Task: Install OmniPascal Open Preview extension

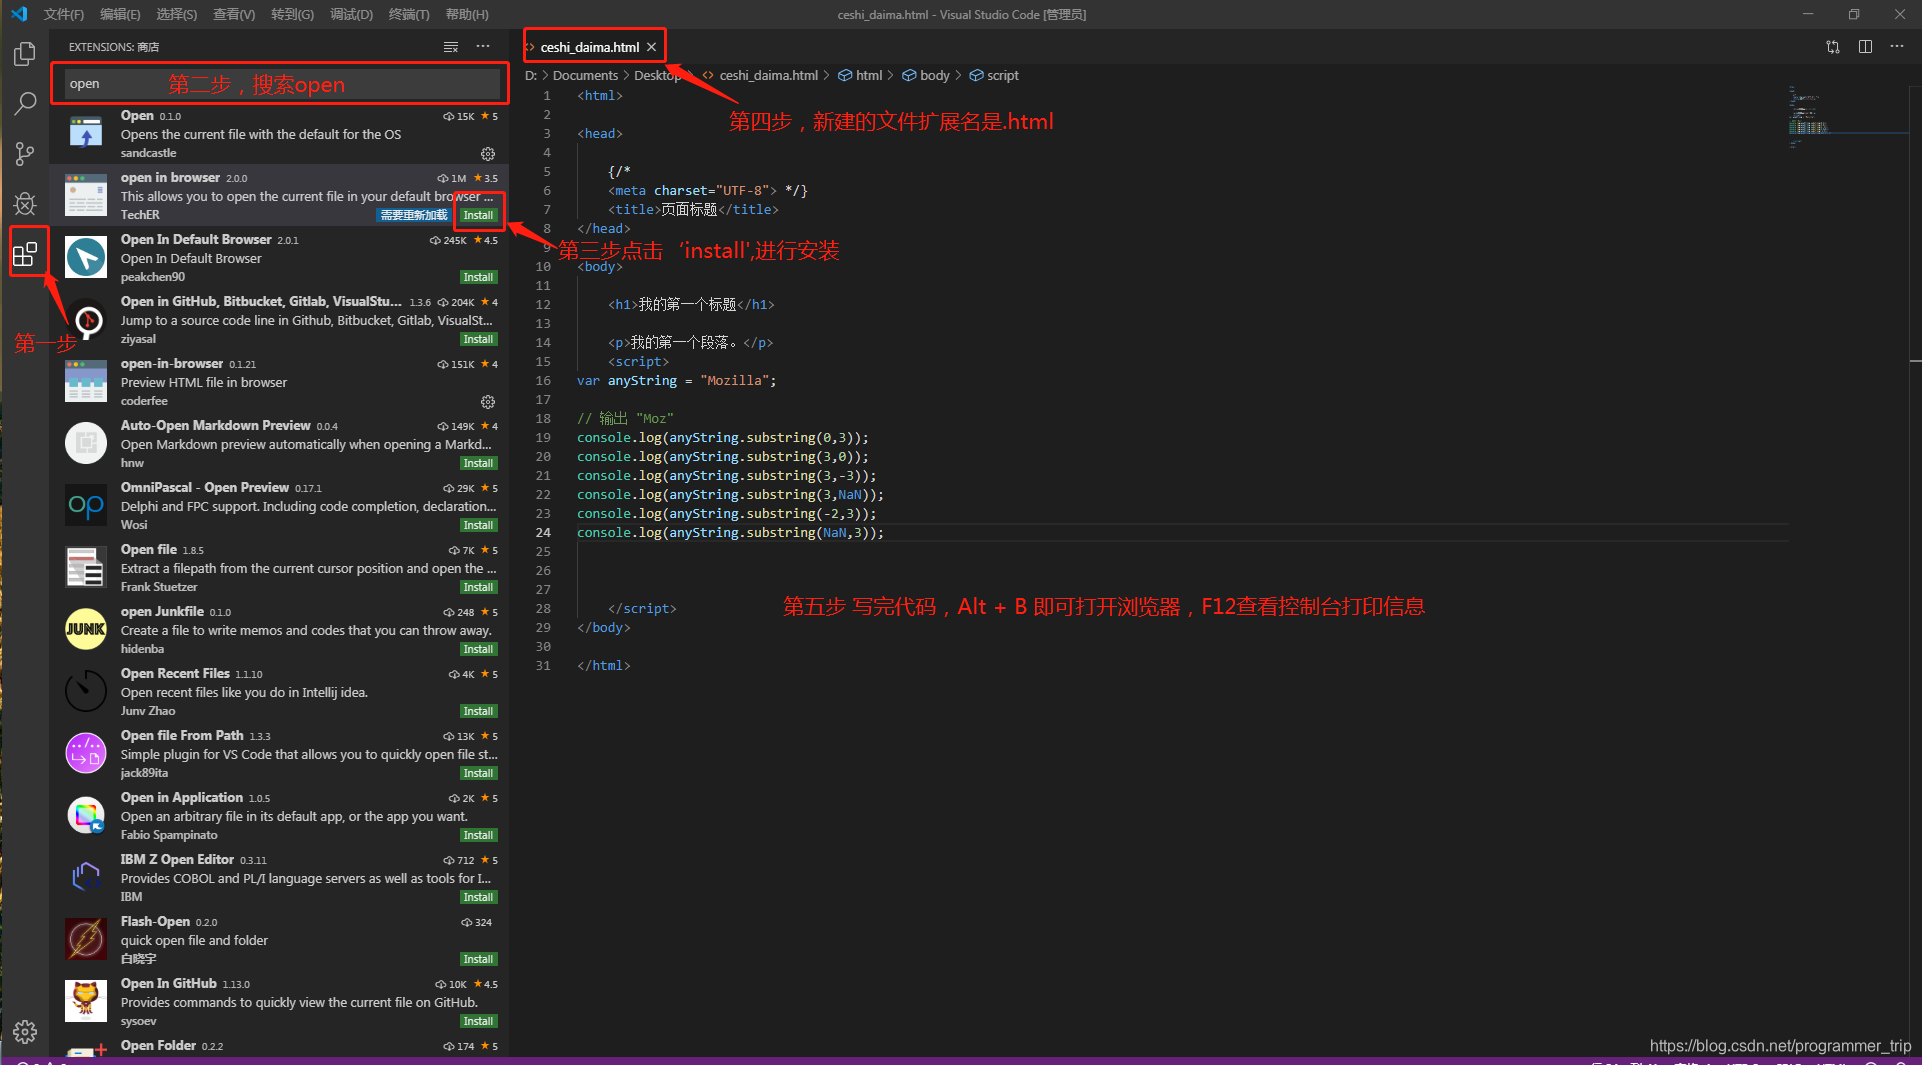Action: click(x=478, y=525)
